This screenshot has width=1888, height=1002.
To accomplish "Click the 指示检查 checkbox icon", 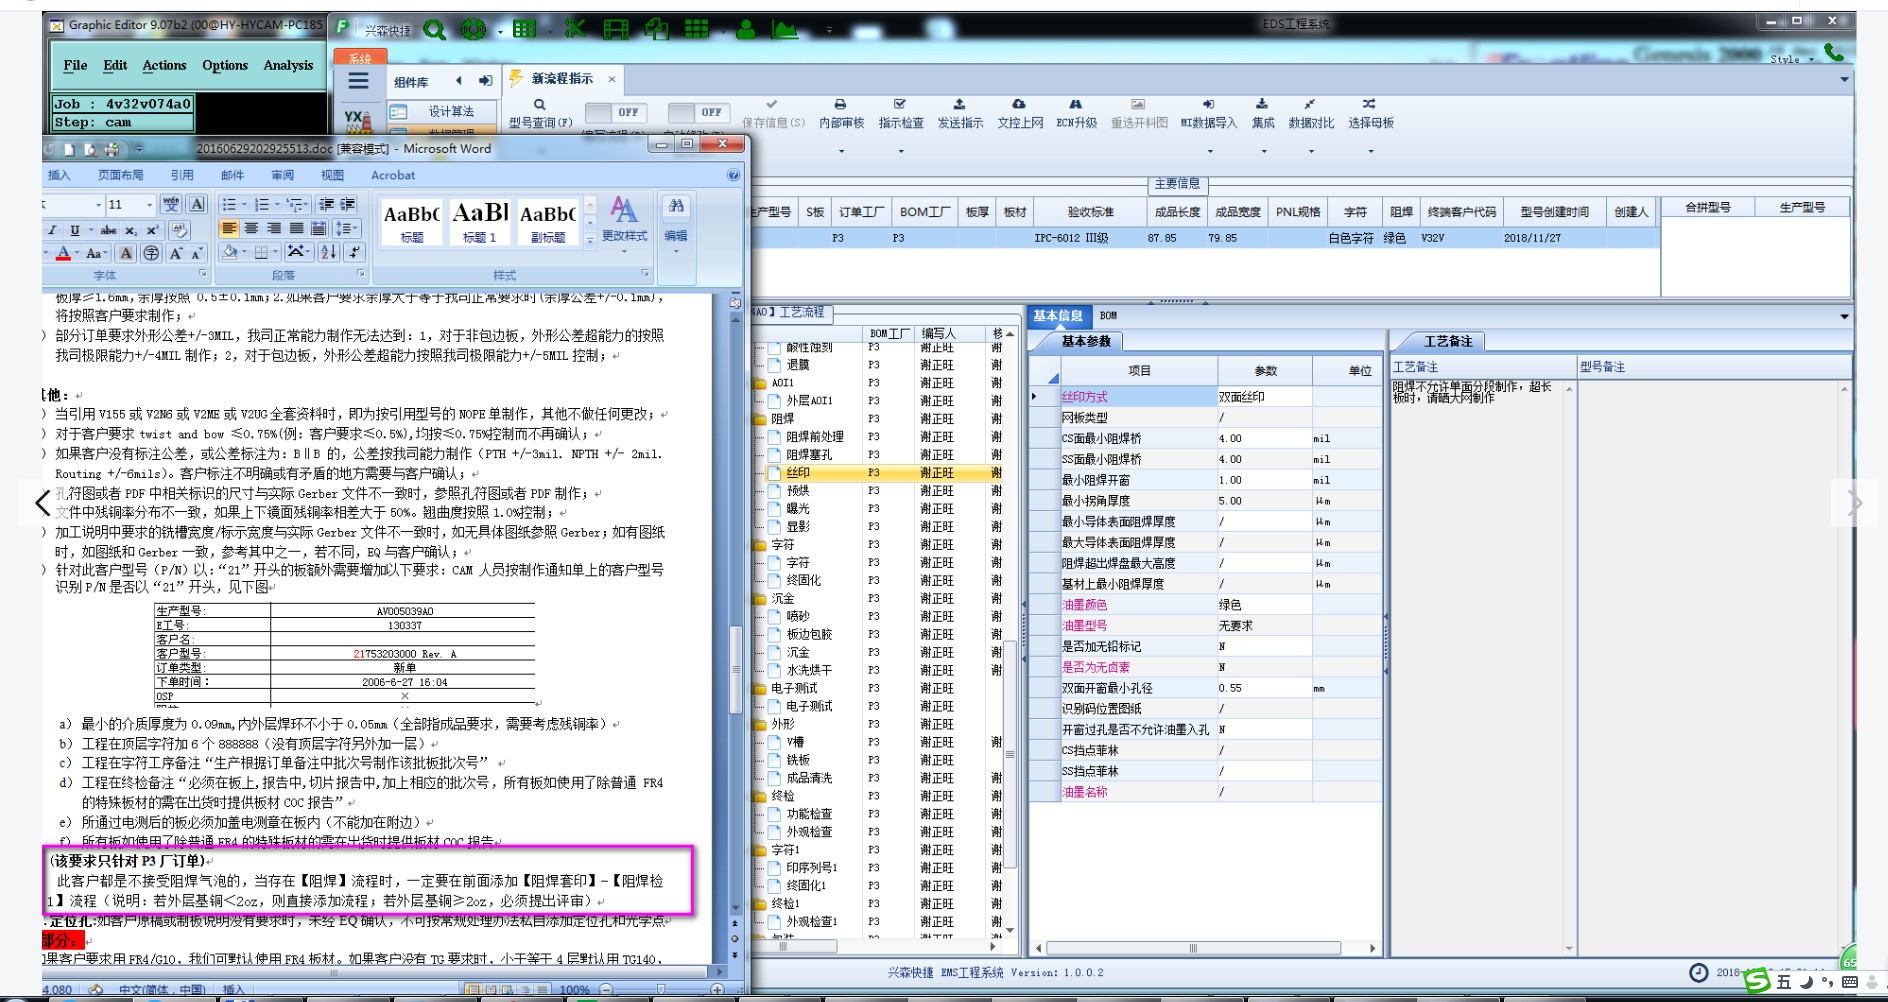I will point(900,104).
